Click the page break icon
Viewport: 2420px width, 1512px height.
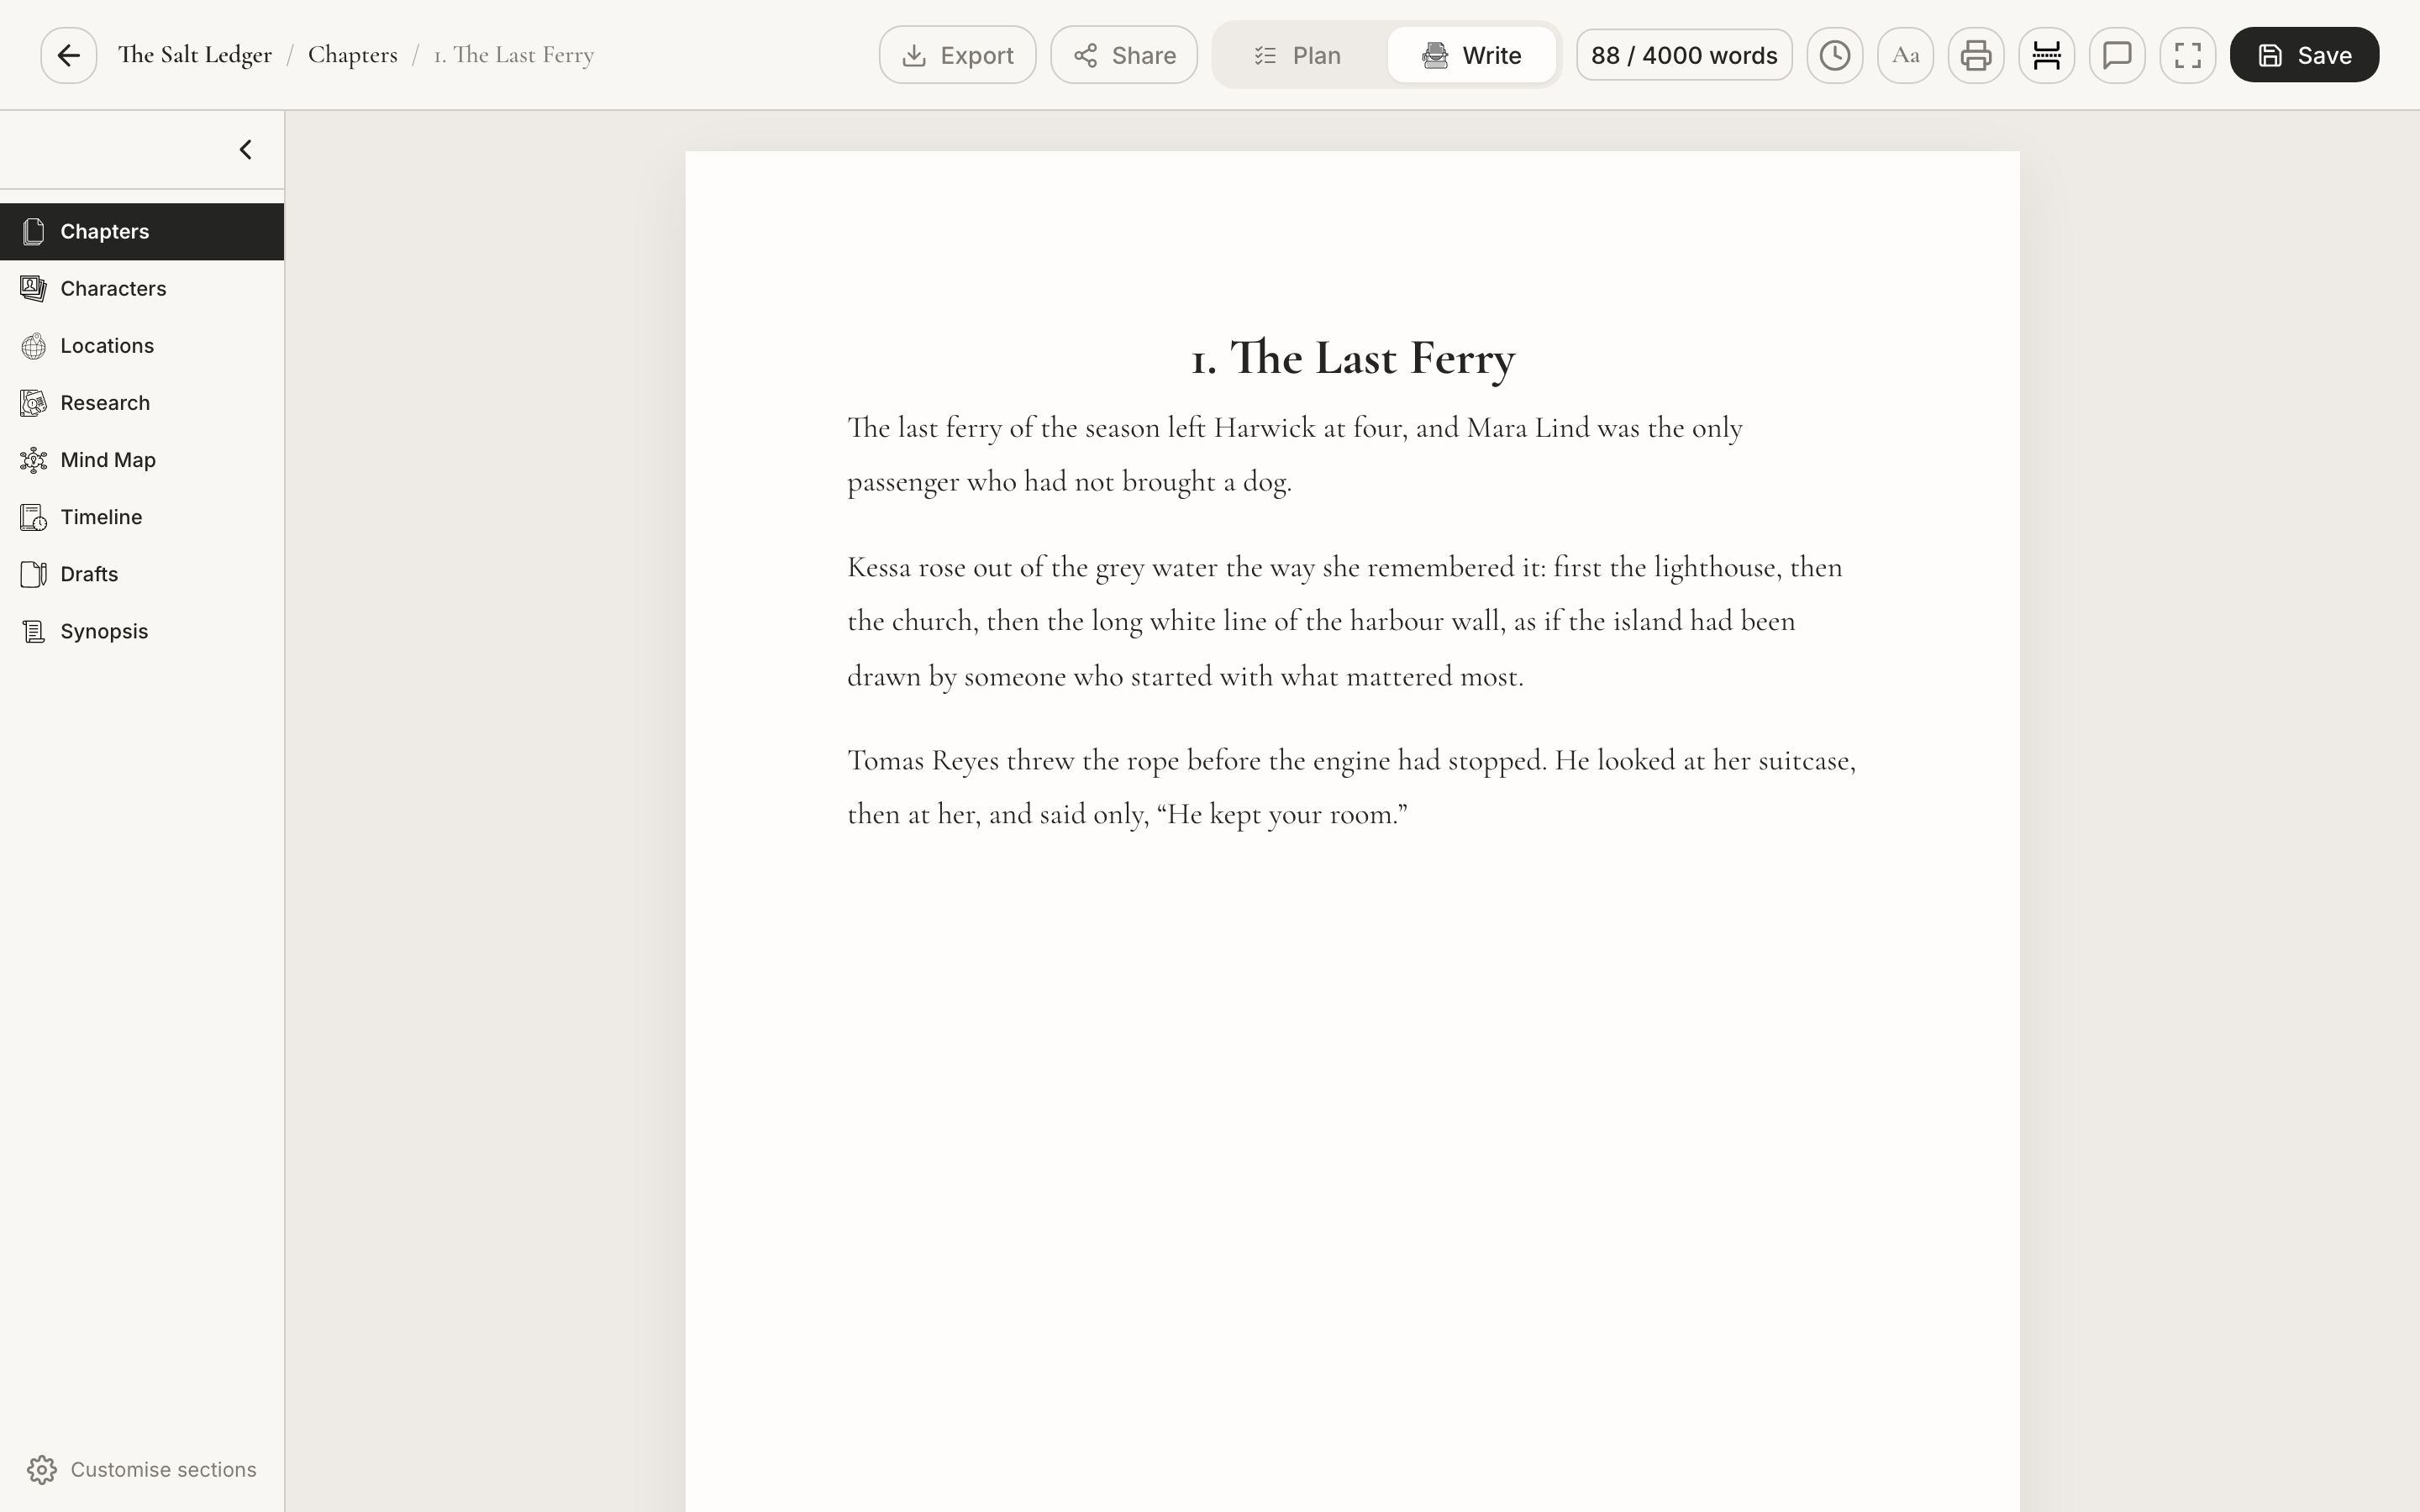point(2046,55)
